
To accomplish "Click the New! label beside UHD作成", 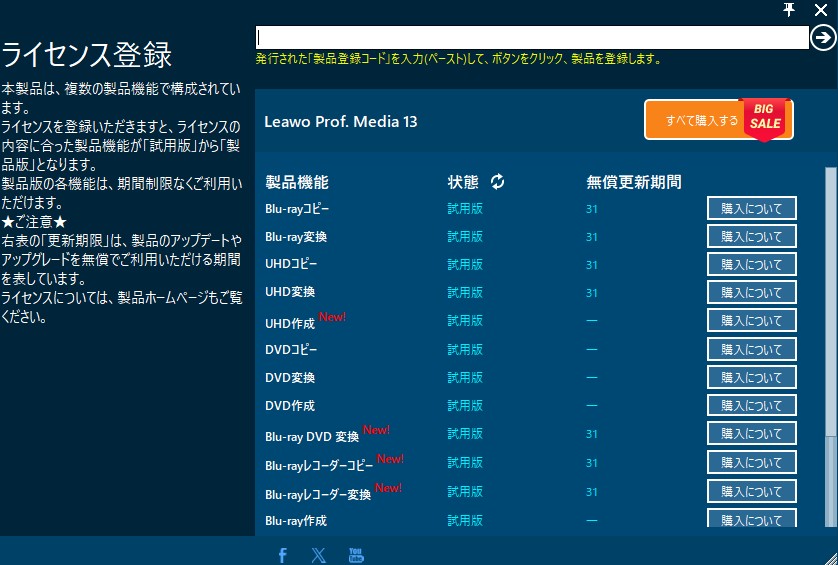I will (x=332, y=316).
